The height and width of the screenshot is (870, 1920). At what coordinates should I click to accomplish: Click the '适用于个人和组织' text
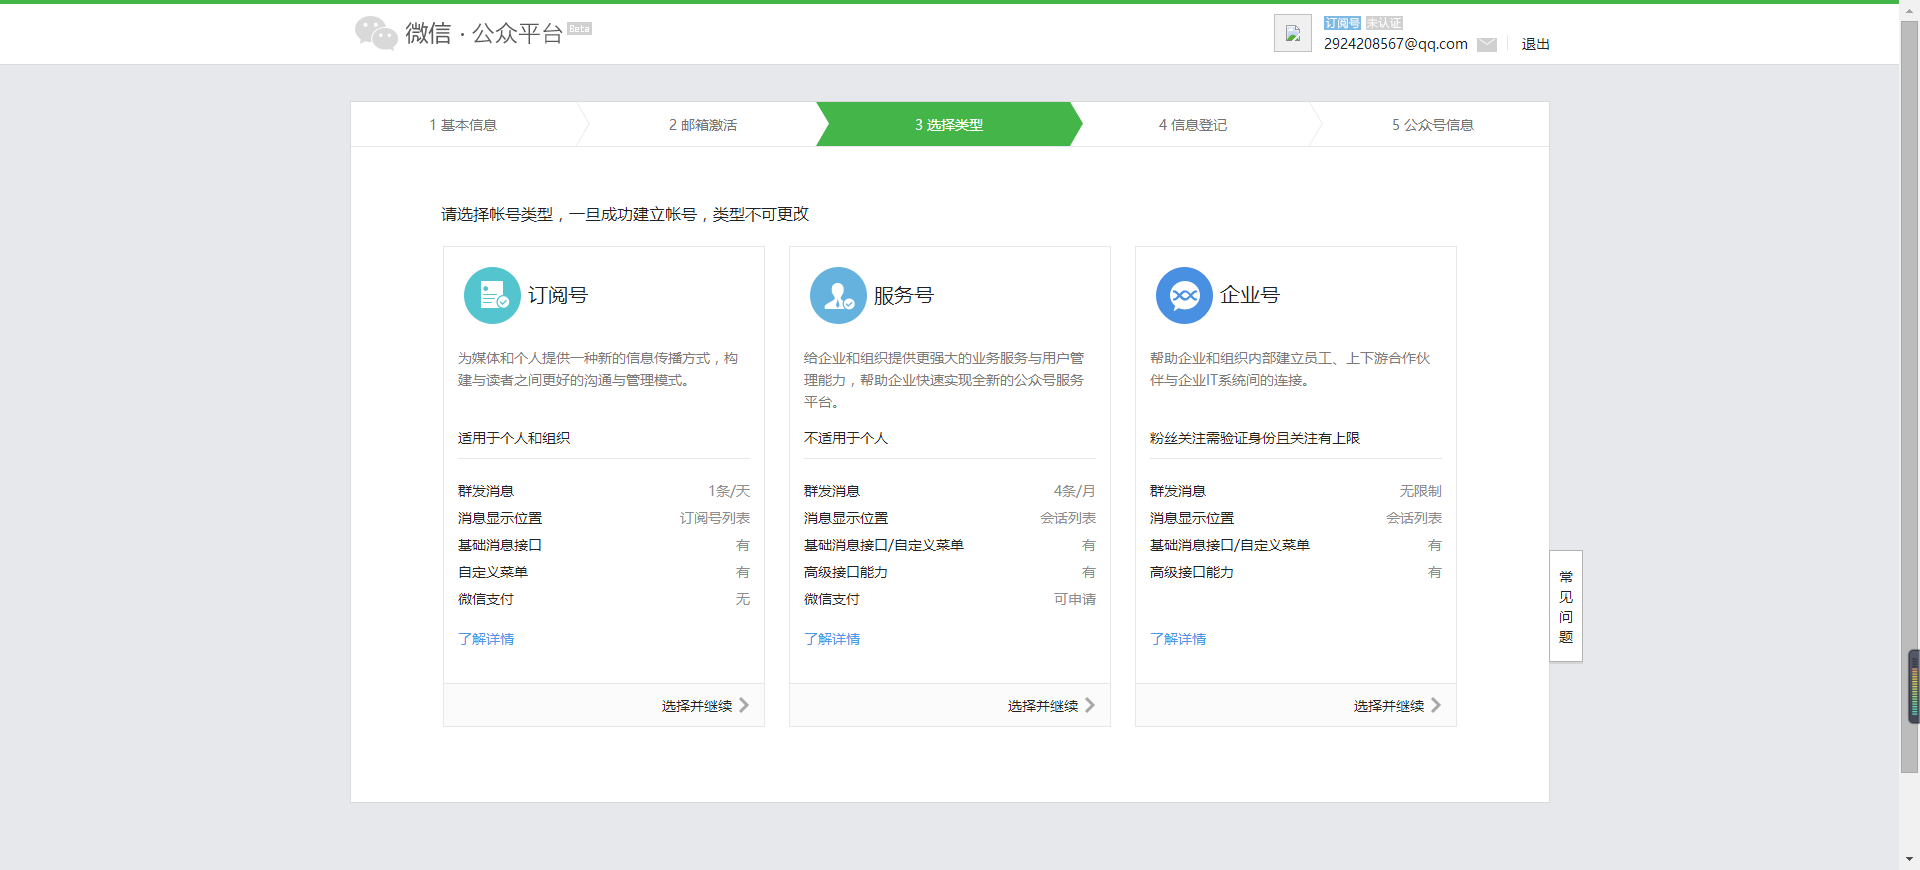pyautogui.click(x=514, y=438)
